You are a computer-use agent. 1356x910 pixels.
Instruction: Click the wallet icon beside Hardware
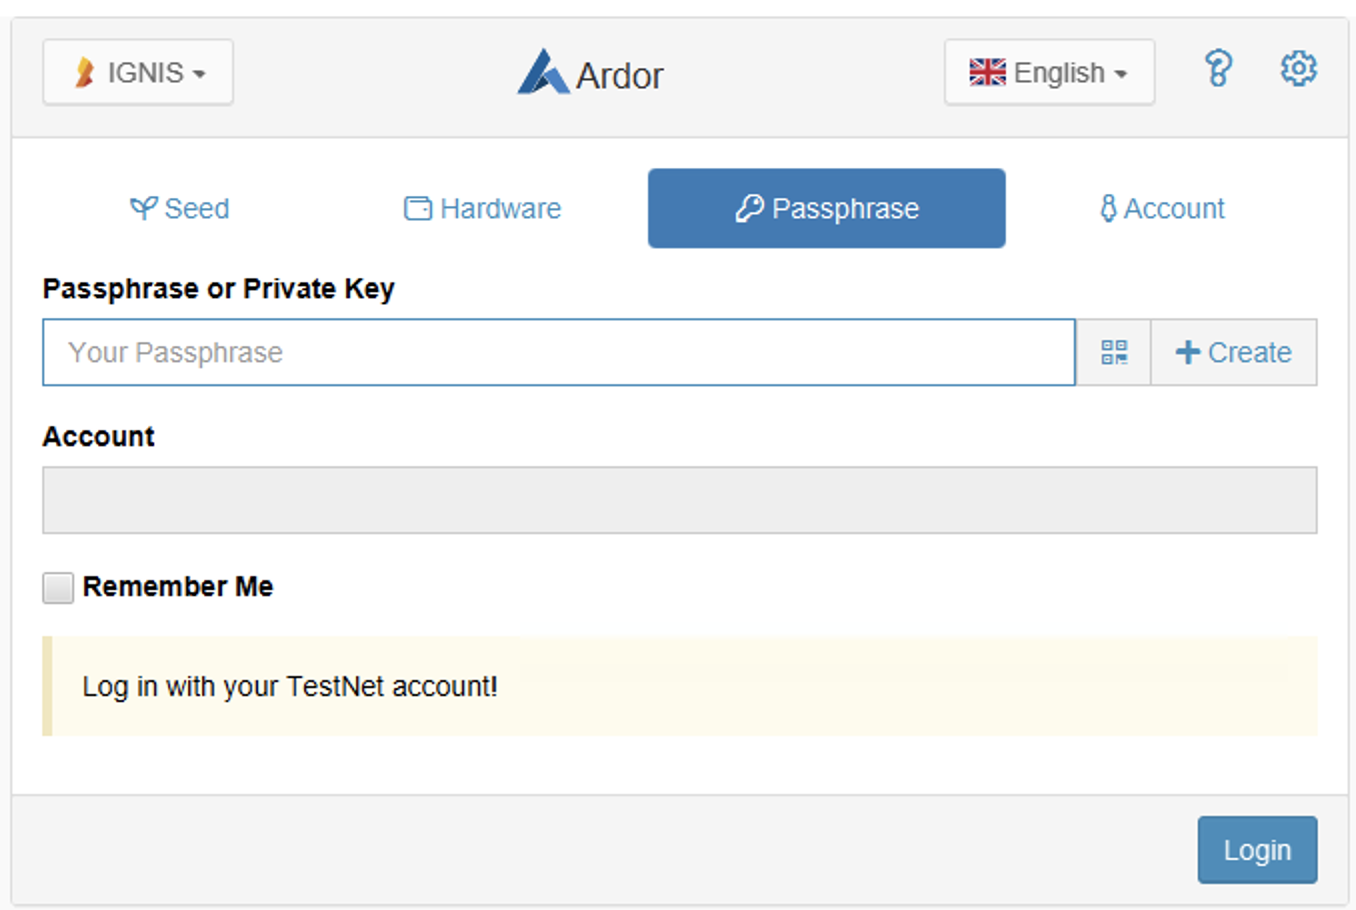point(418,208)
